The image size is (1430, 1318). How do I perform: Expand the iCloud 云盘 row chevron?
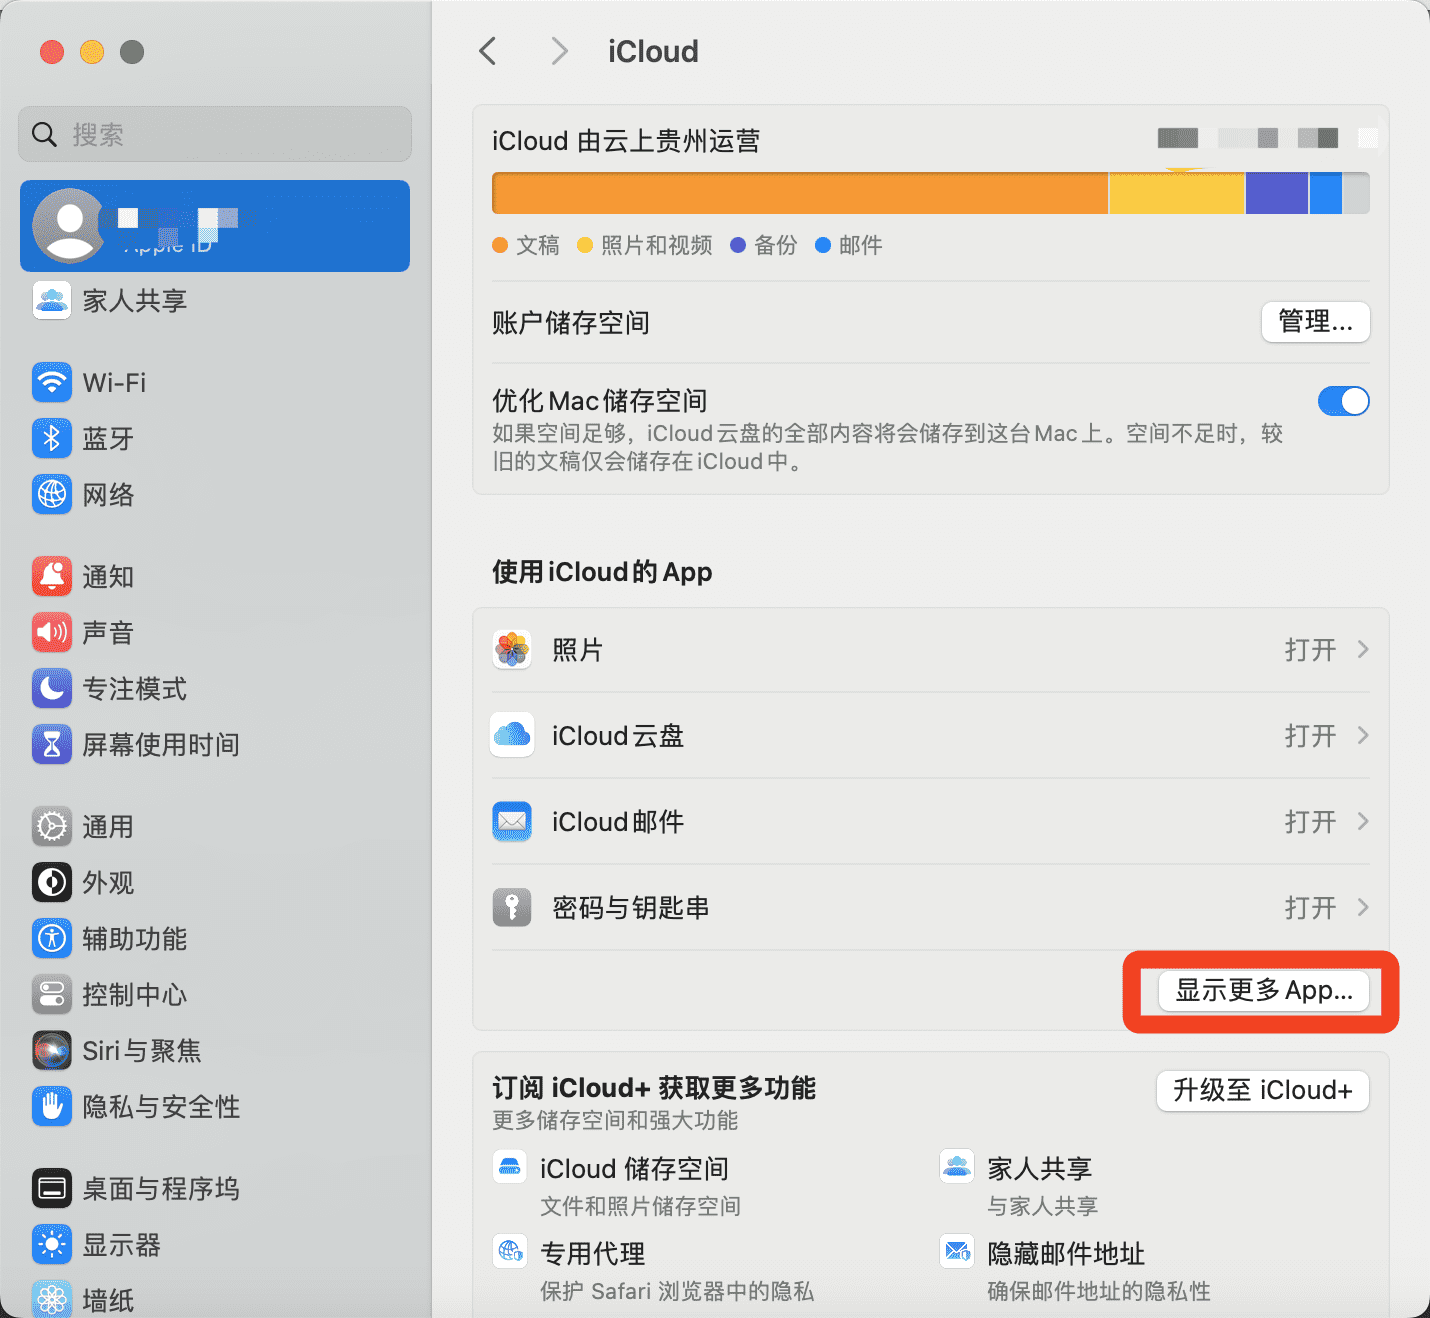[1362, 736]
